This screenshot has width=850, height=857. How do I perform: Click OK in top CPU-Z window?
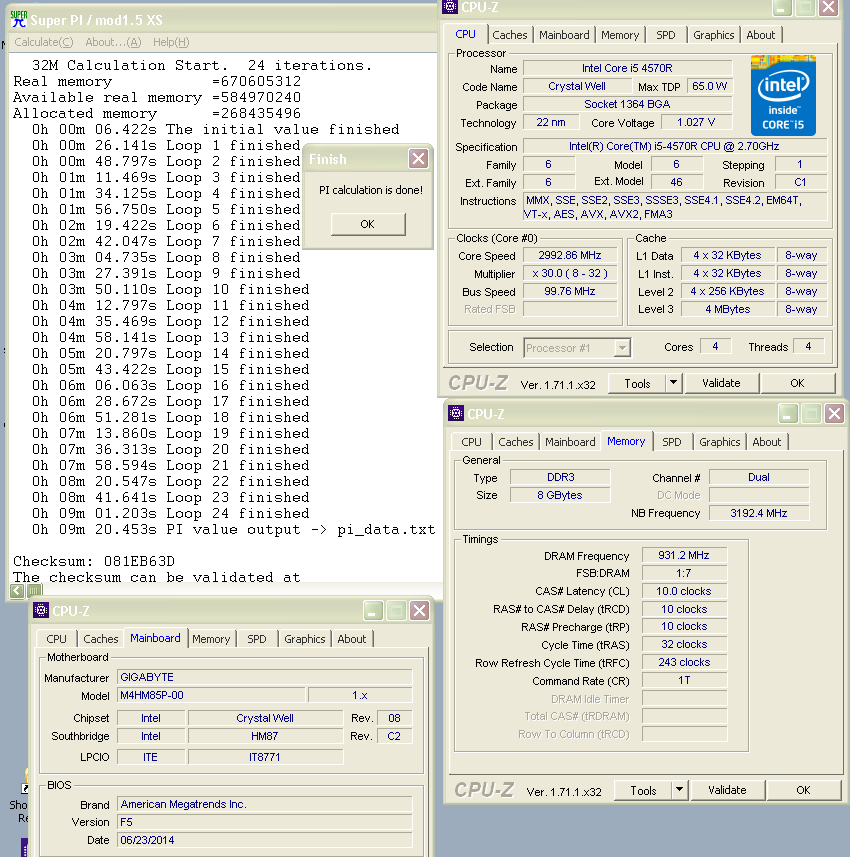797,384
